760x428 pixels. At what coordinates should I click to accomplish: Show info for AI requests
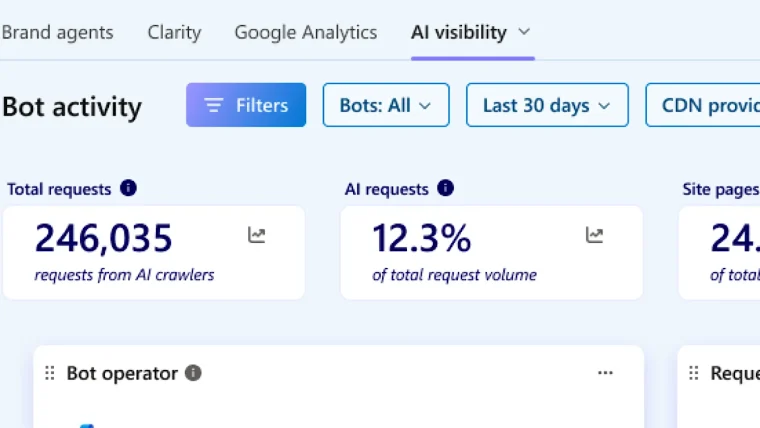point(445,188)
